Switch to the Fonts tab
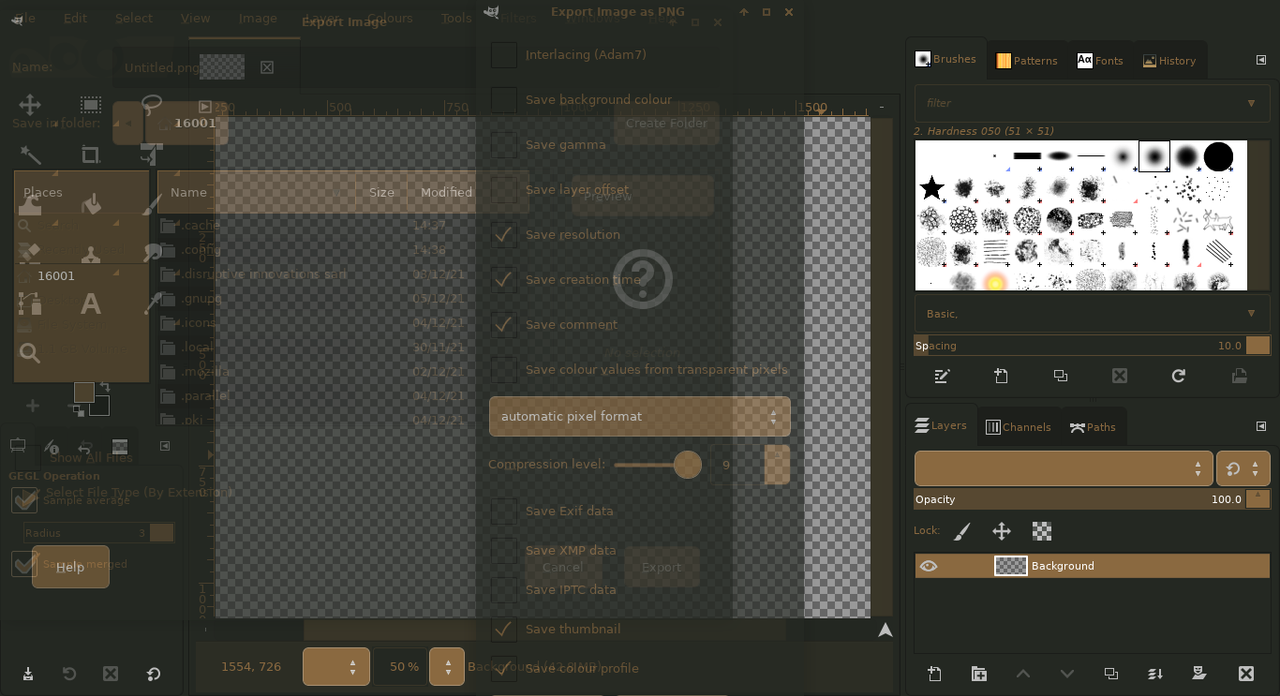The width and height of the screenshot is (1280, 696). [1100, 61]
